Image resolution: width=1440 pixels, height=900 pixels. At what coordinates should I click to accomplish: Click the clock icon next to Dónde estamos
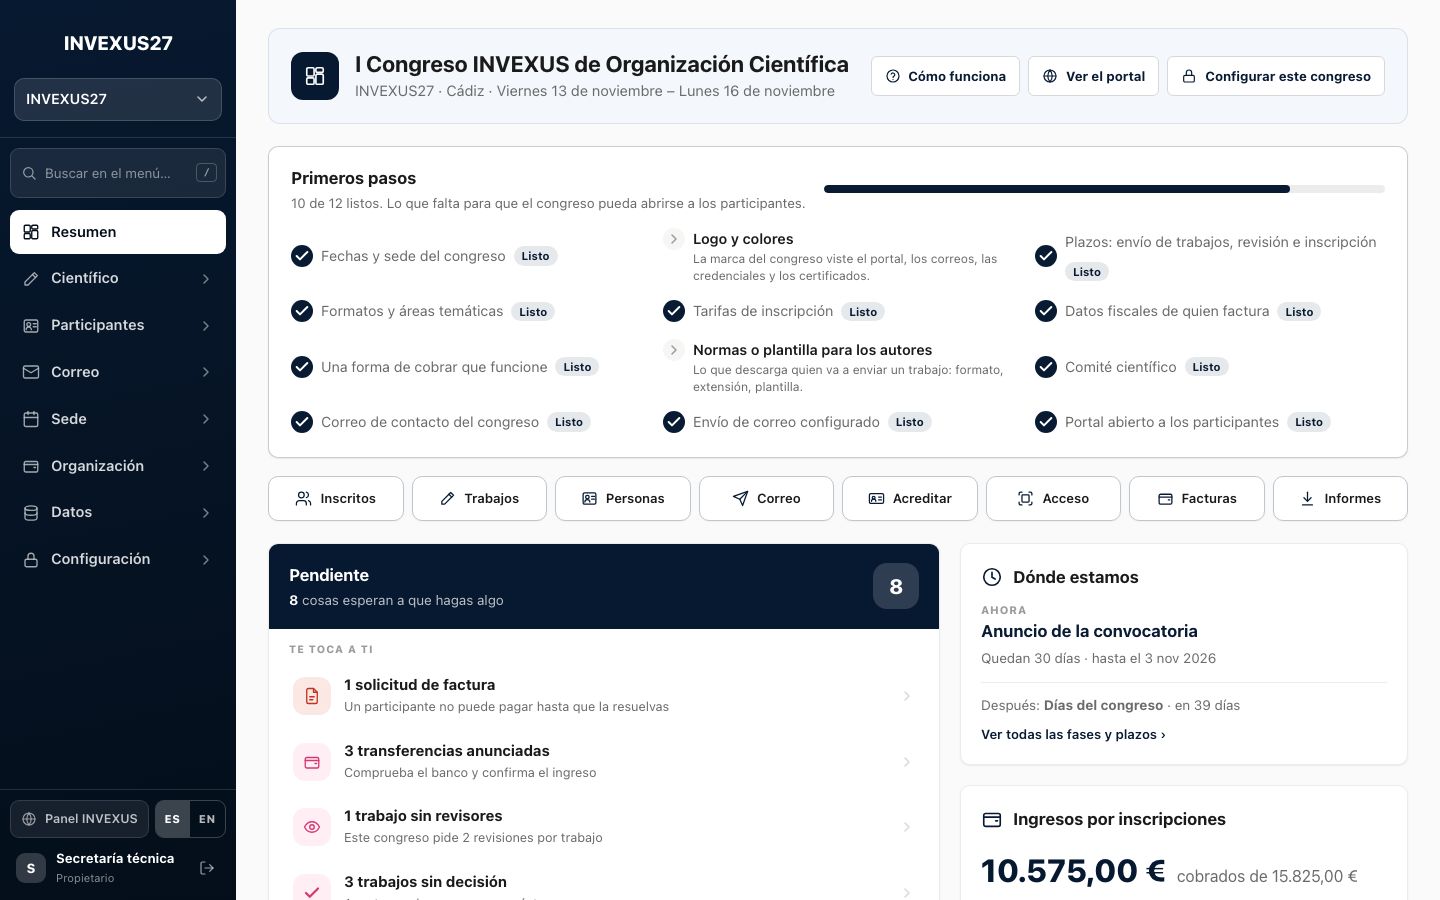tap(992, 577)
